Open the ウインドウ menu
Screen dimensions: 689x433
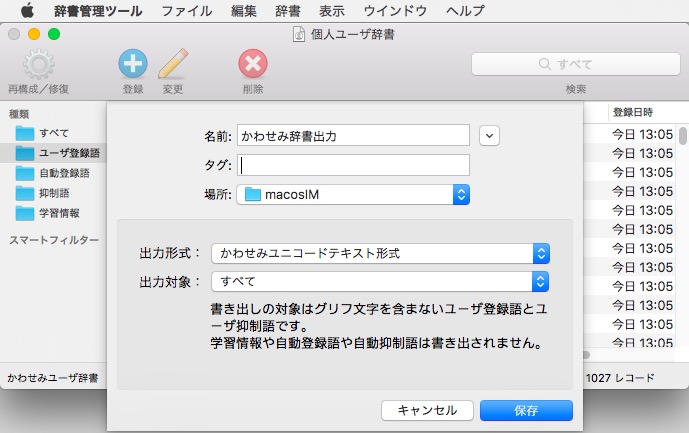(x=395, y=11)
